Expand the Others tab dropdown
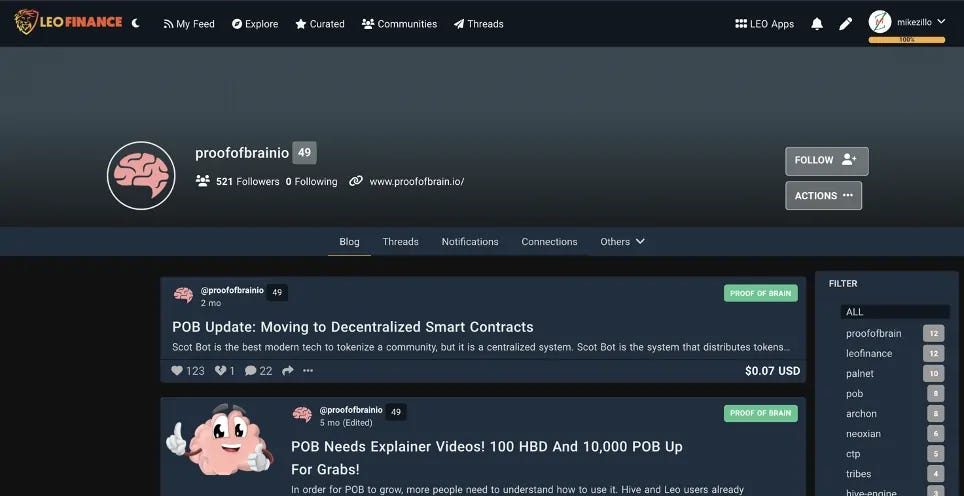Viewport: 964px width, 496px height. point(622,242)
